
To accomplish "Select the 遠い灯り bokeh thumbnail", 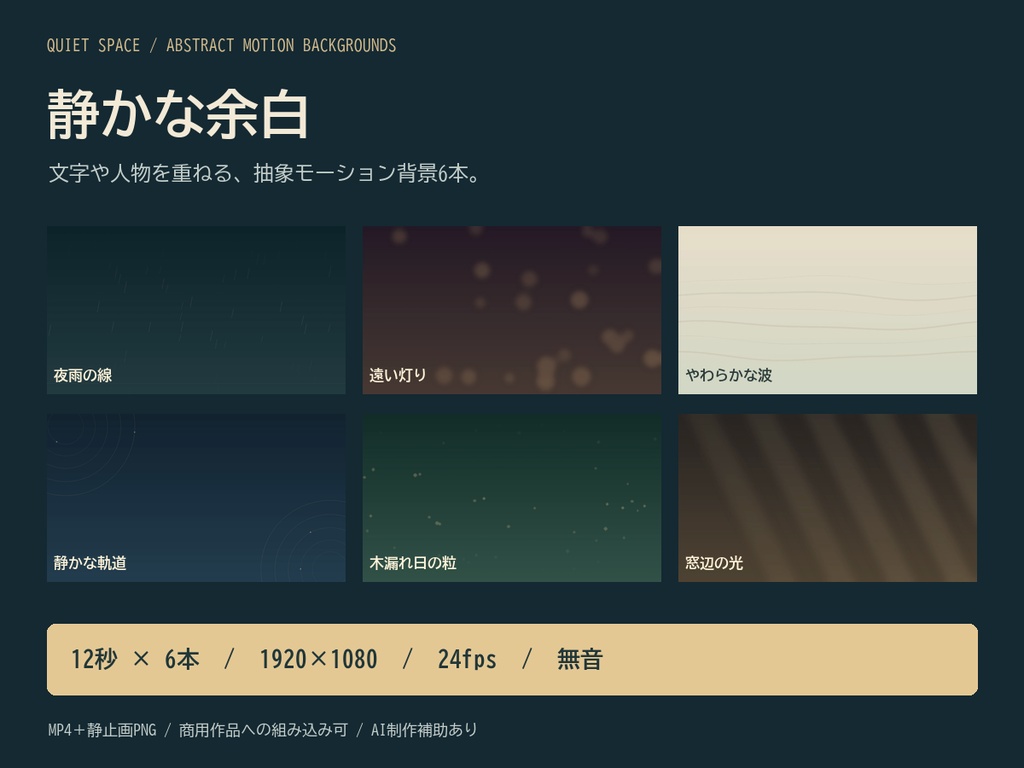I will (x=512, y=310).
